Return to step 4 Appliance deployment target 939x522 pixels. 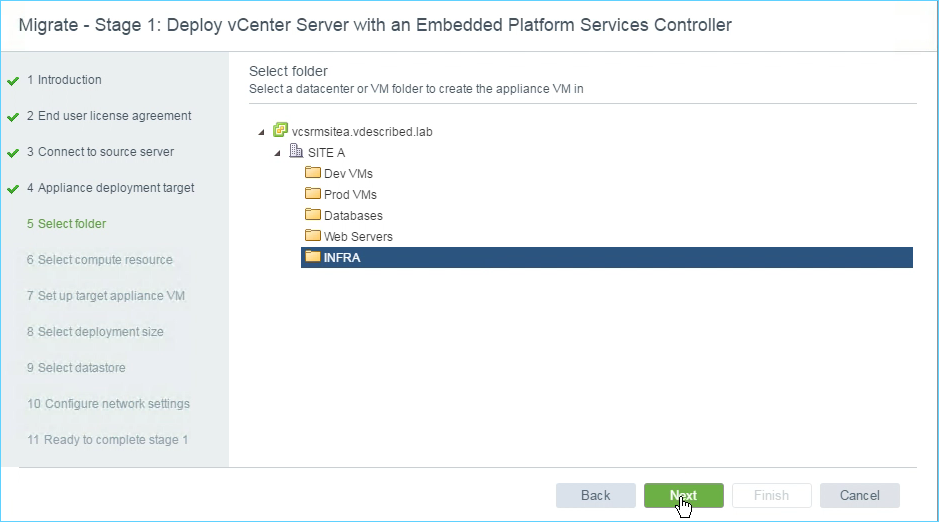110,187
